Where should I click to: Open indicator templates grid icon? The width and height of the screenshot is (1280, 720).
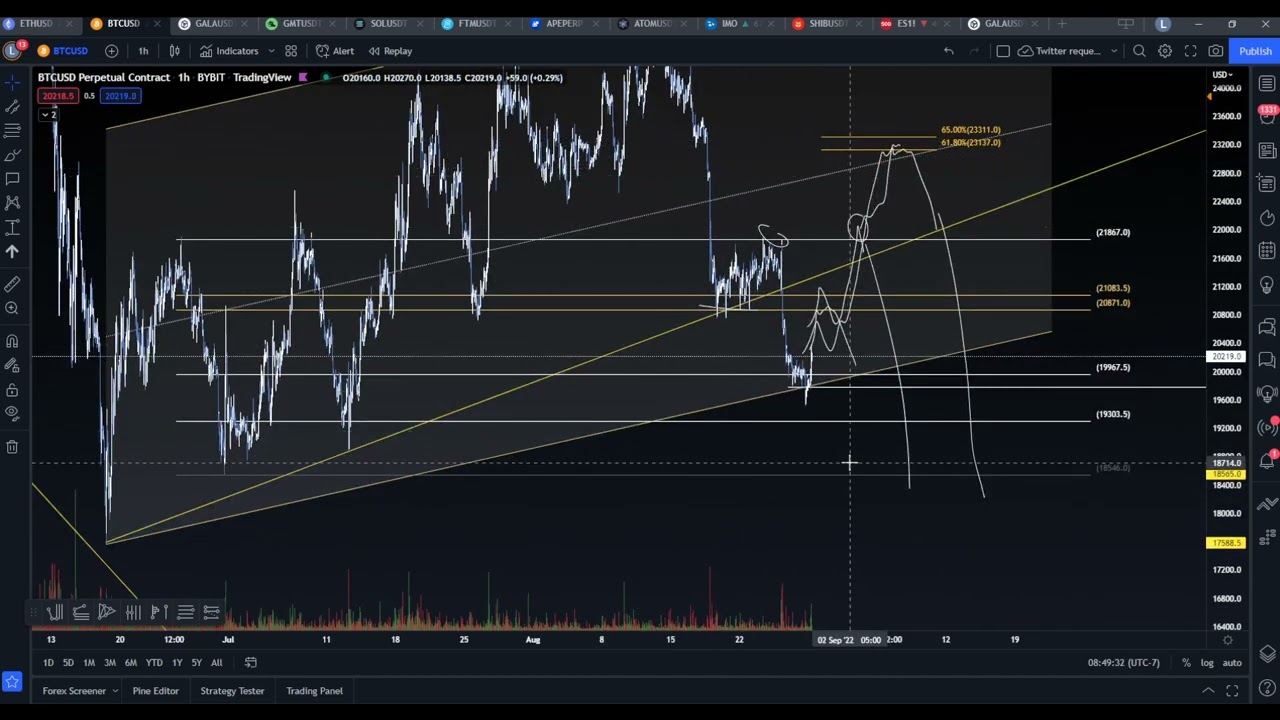291,51
